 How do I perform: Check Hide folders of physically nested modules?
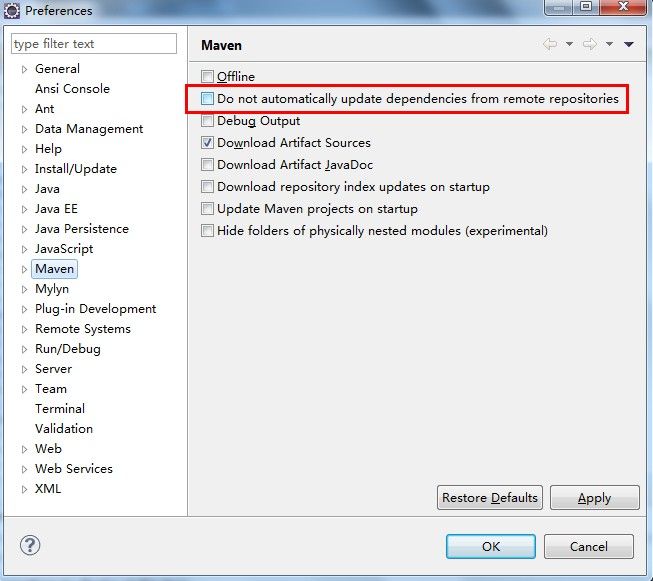(x=207, y=231)
